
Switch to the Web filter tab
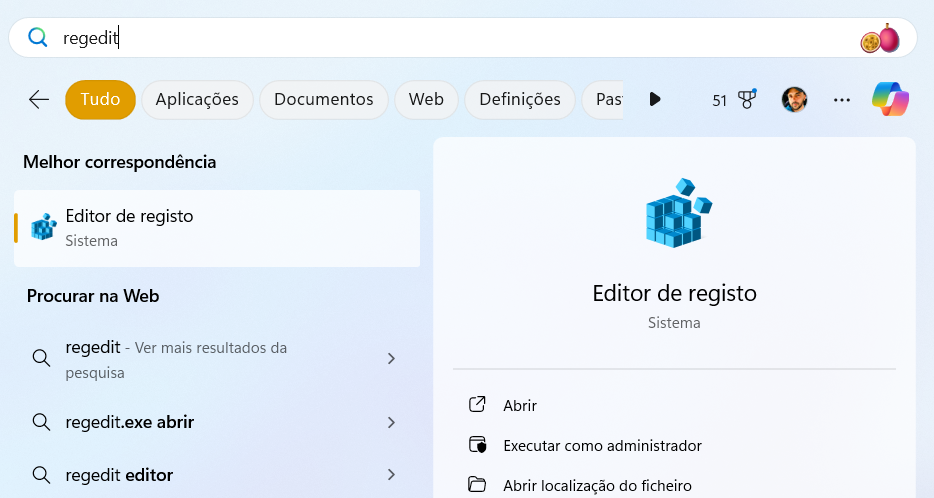point(426,99)
